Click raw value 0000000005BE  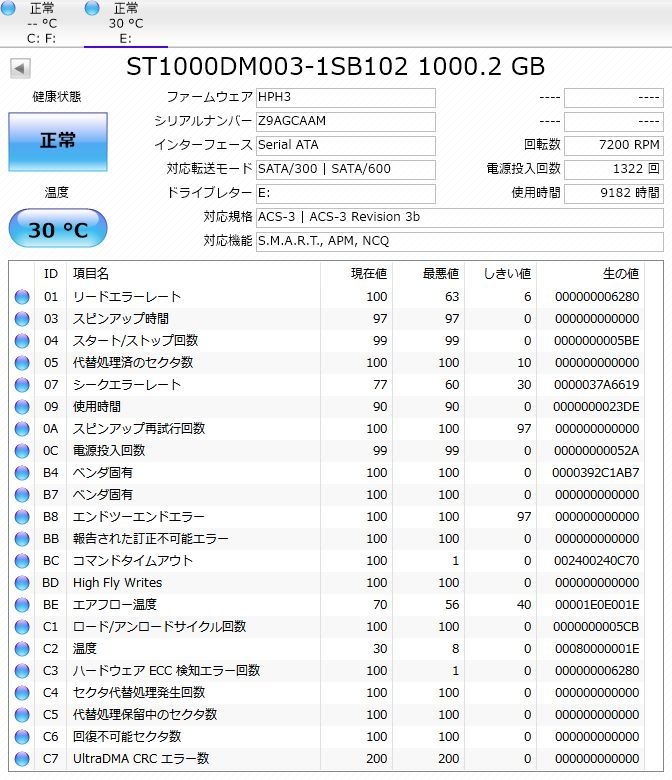[596, 341]
